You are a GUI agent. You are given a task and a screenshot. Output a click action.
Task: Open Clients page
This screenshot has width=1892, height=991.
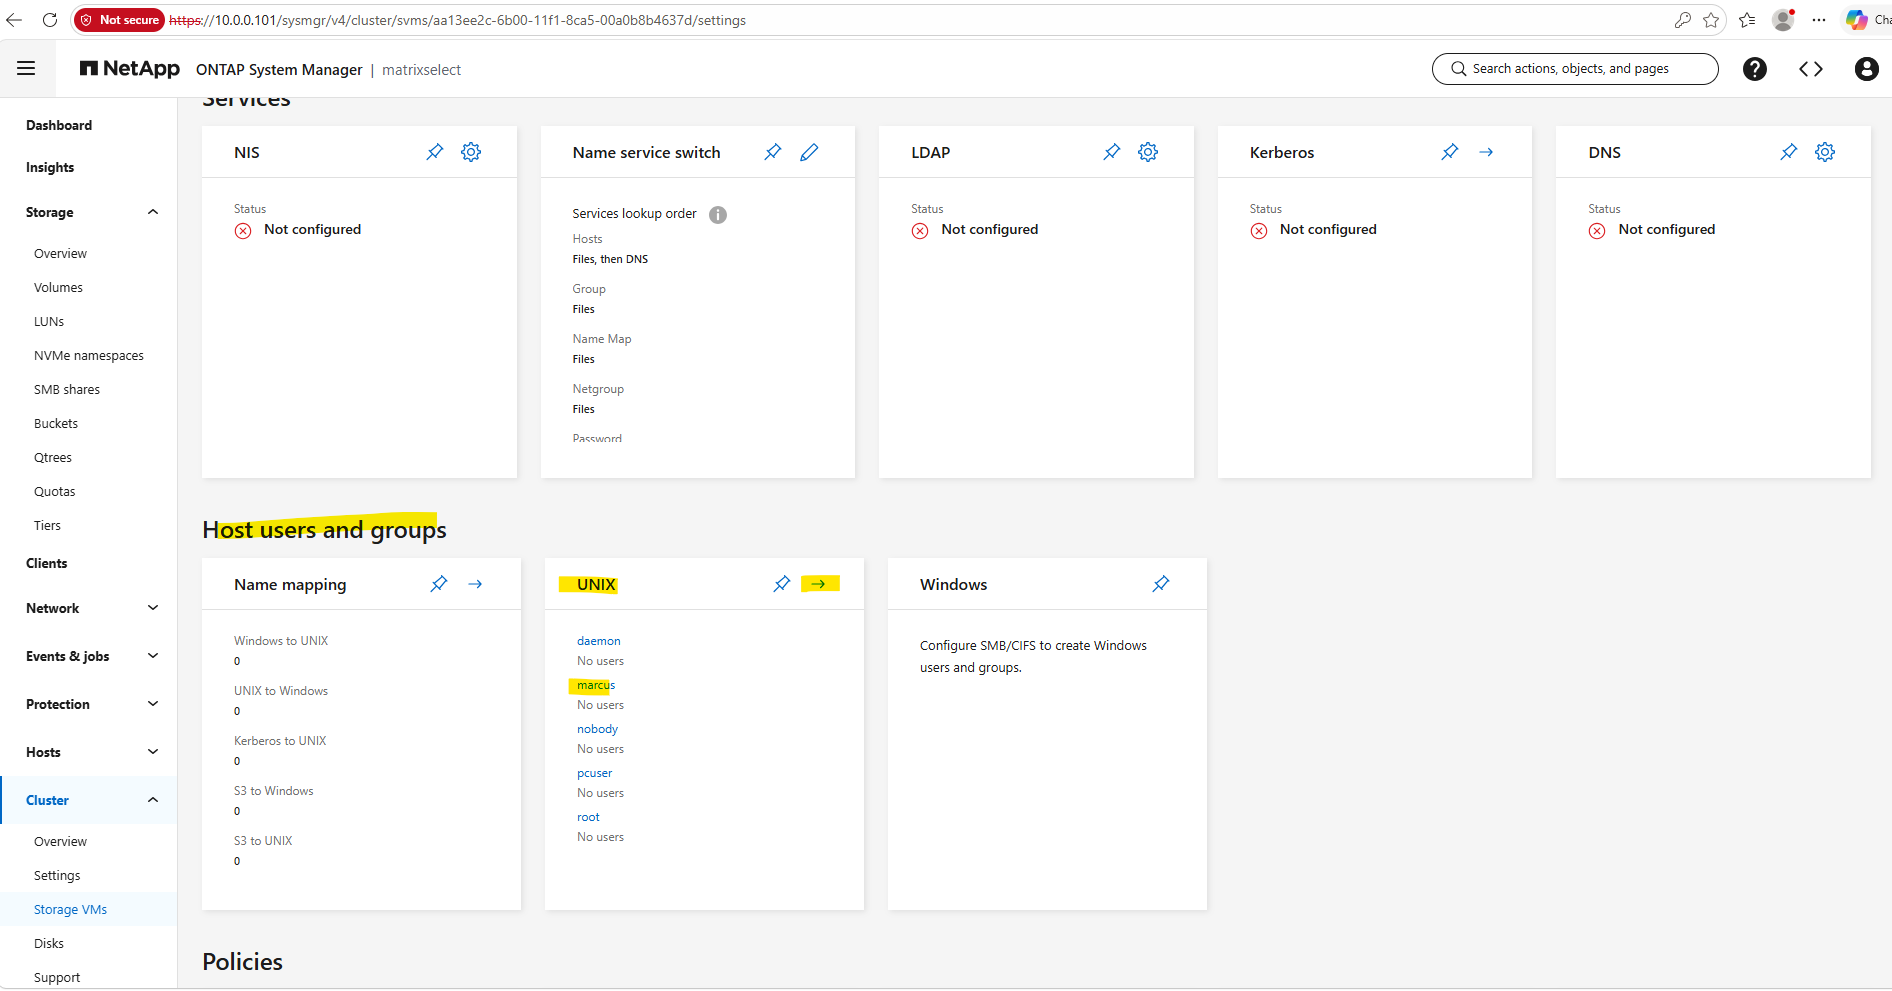[47, 563]
